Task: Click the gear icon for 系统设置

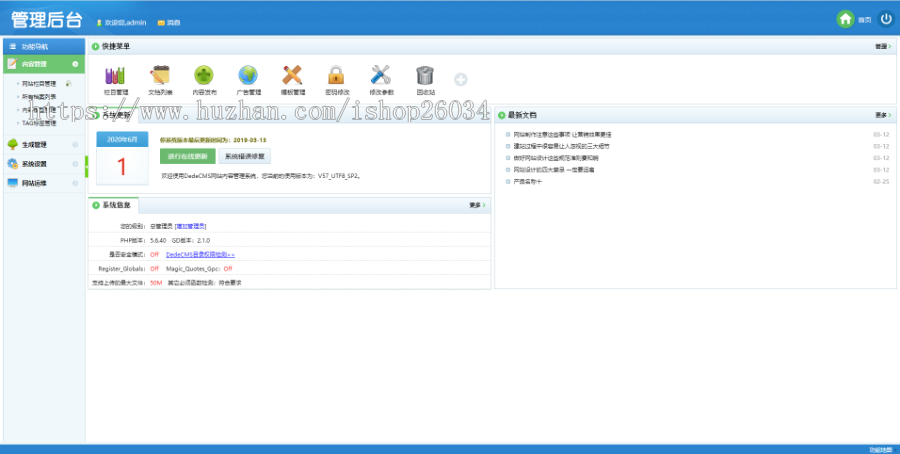Action: tap(13, 164)
